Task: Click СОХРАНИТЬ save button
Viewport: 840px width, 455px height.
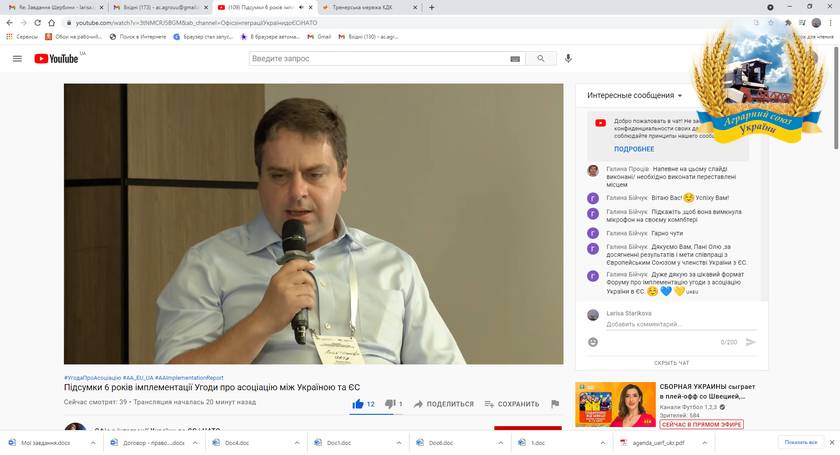Action: (512, 404)
